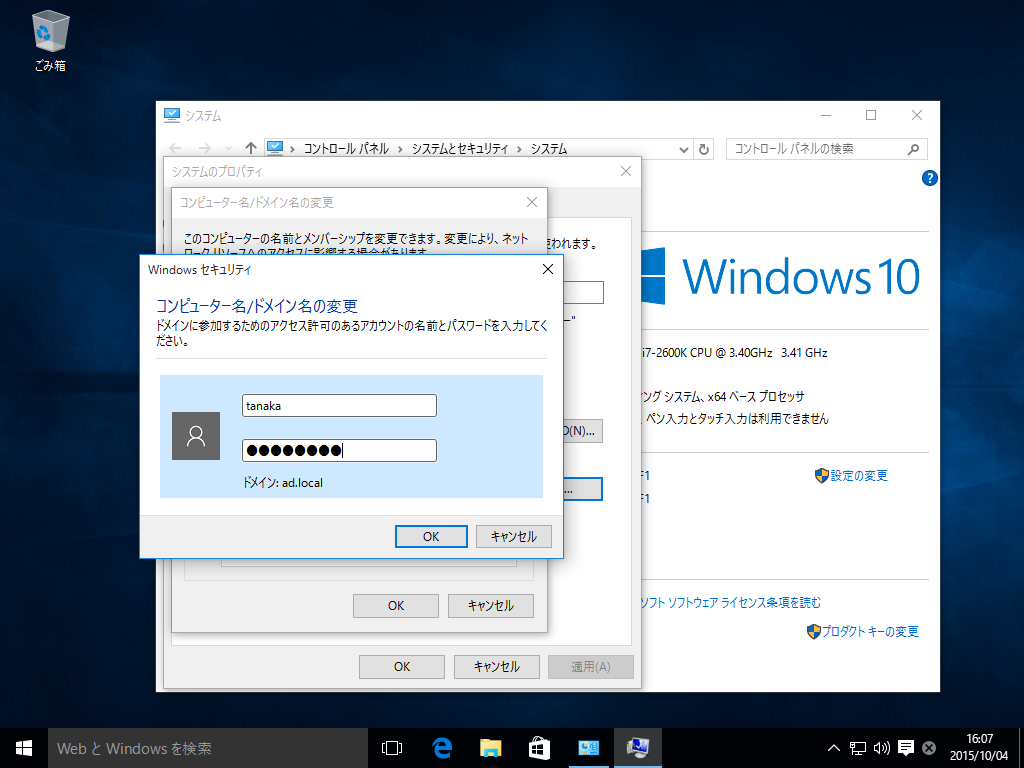Screen dimensions: 1024x768
Task: Click the user avatar picture in credential dialog
Action: click(196, 436)
